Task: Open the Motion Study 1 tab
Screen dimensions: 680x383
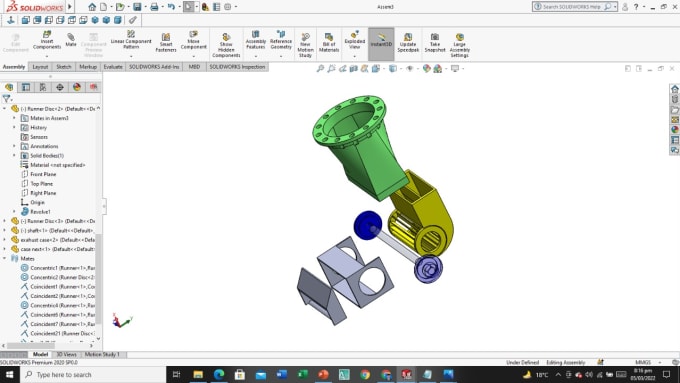Action: 102,354
